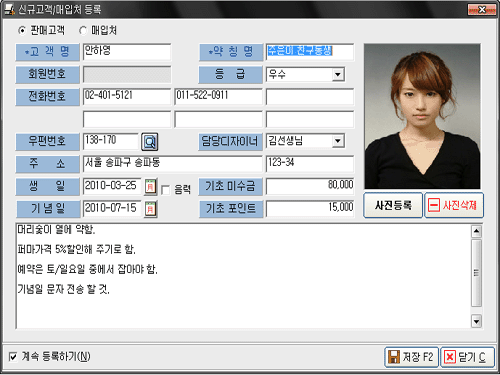Toggle the 음력 lunar calendar checkbox

coord(165,190)
